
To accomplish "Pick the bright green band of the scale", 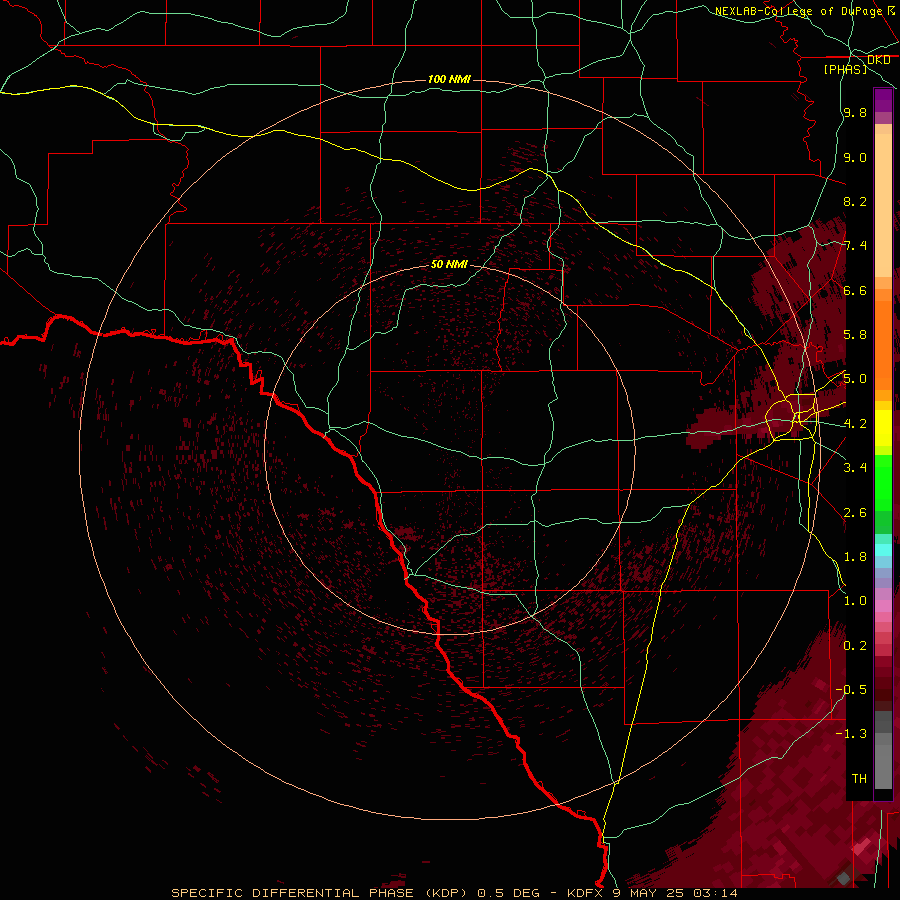I will click(883, 482).
